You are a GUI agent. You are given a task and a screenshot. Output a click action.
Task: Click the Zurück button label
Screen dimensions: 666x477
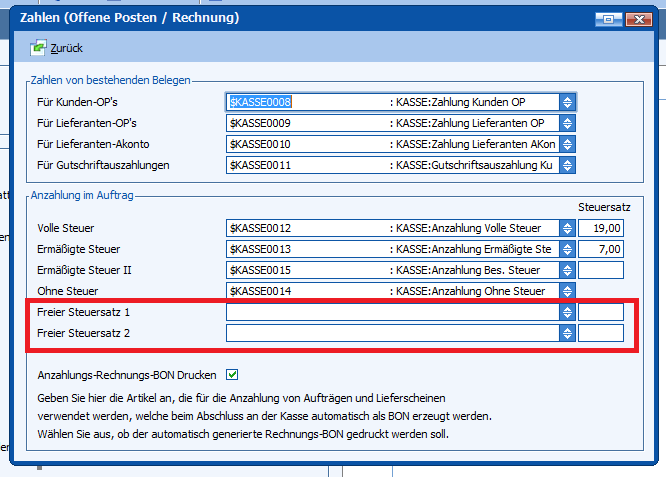(66, 48)
